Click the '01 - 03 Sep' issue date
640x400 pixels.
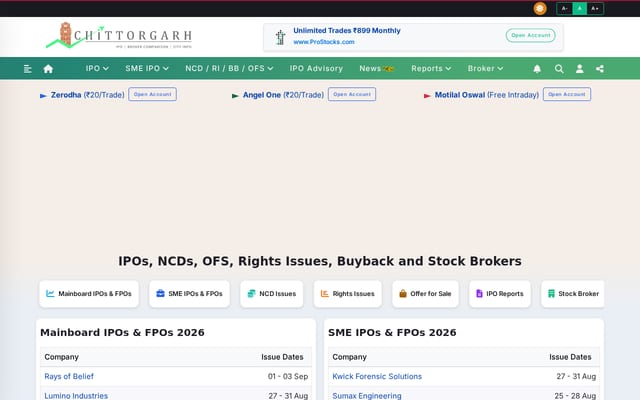coord(288,376)
